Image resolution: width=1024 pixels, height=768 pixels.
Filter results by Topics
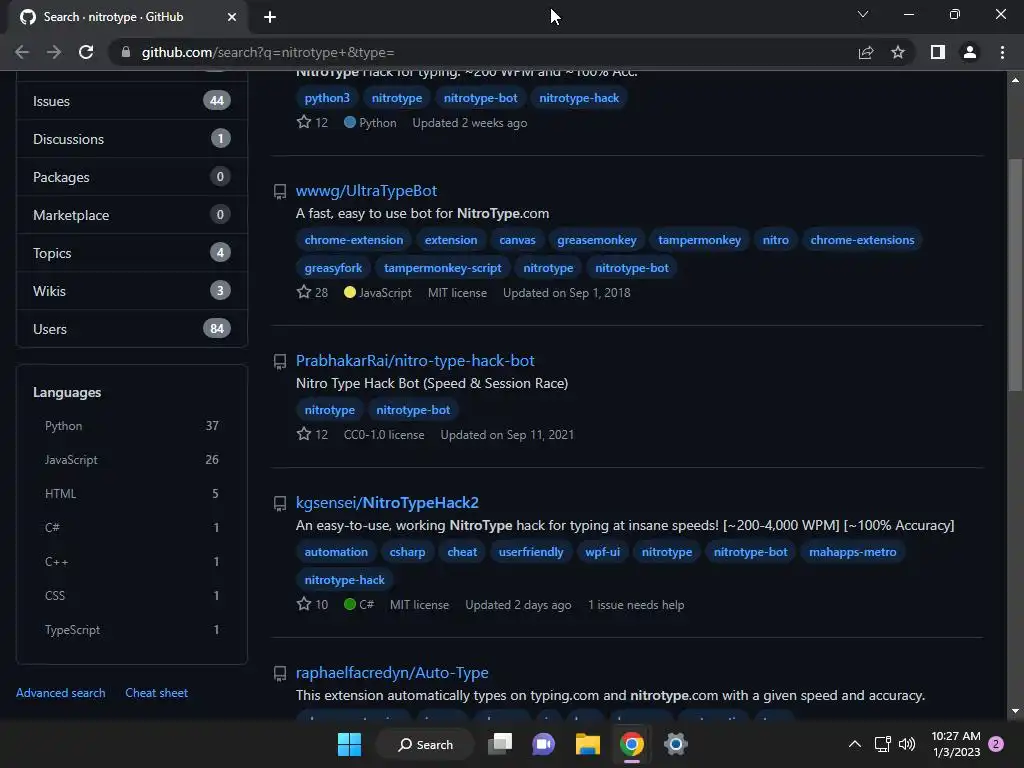[131, 253]
